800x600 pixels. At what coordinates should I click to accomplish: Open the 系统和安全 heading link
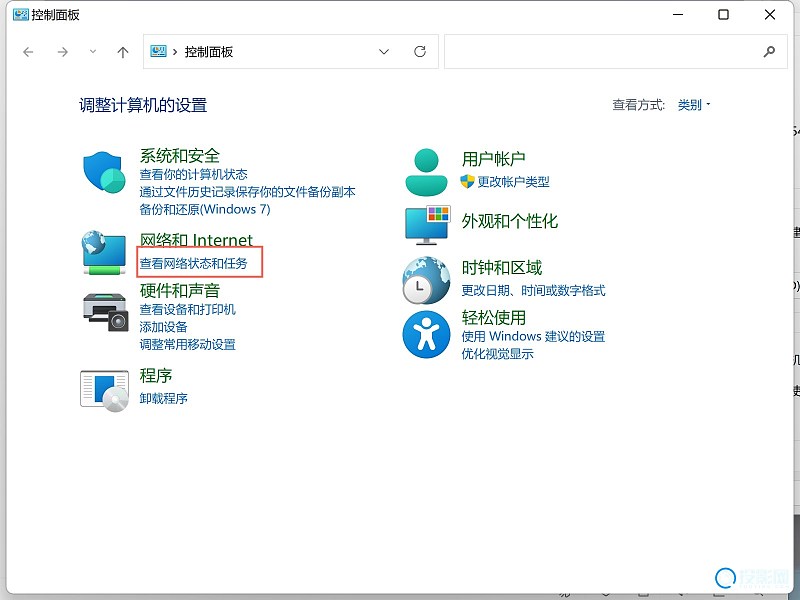[180, 156]
